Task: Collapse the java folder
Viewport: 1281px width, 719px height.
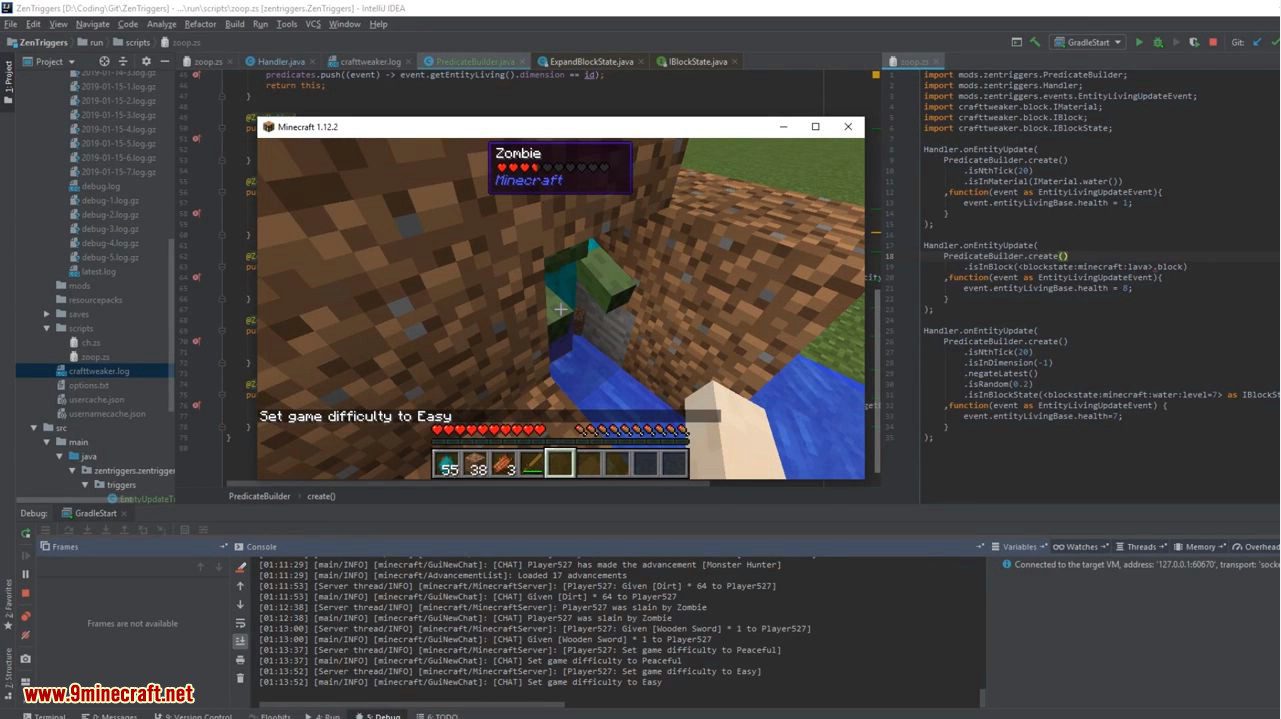Action: point(58,456)
